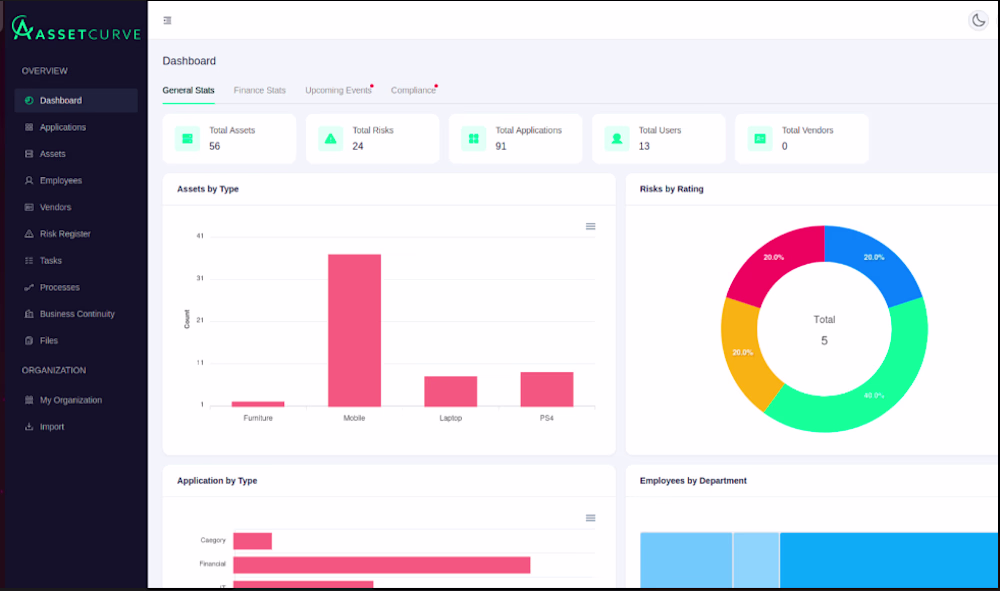Image resolution: width=1000 pixels, height=591 pixels.
Task: Click the Total Assets card icon
Action: [188, 138]
